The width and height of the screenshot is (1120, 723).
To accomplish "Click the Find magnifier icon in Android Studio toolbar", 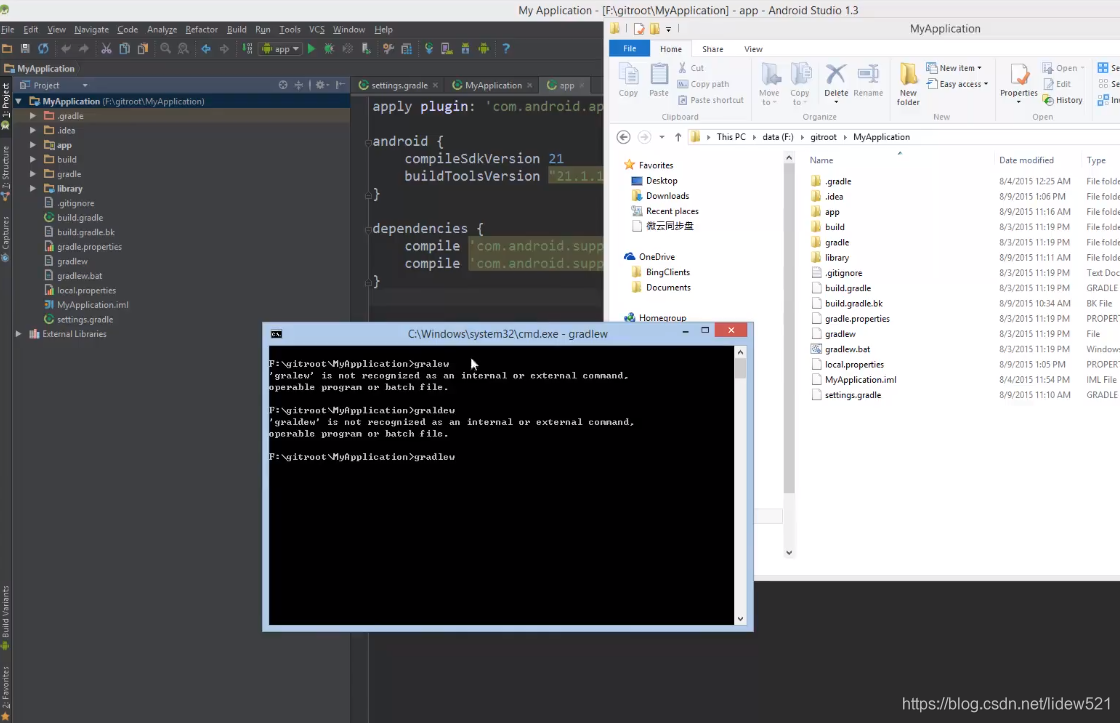I will [x=165, y=49].
